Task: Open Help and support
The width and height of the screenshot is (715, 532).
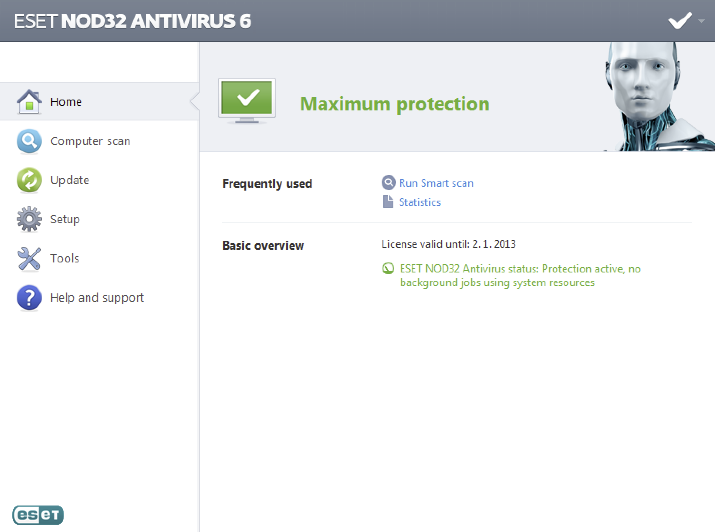Action: coord(97,298)
